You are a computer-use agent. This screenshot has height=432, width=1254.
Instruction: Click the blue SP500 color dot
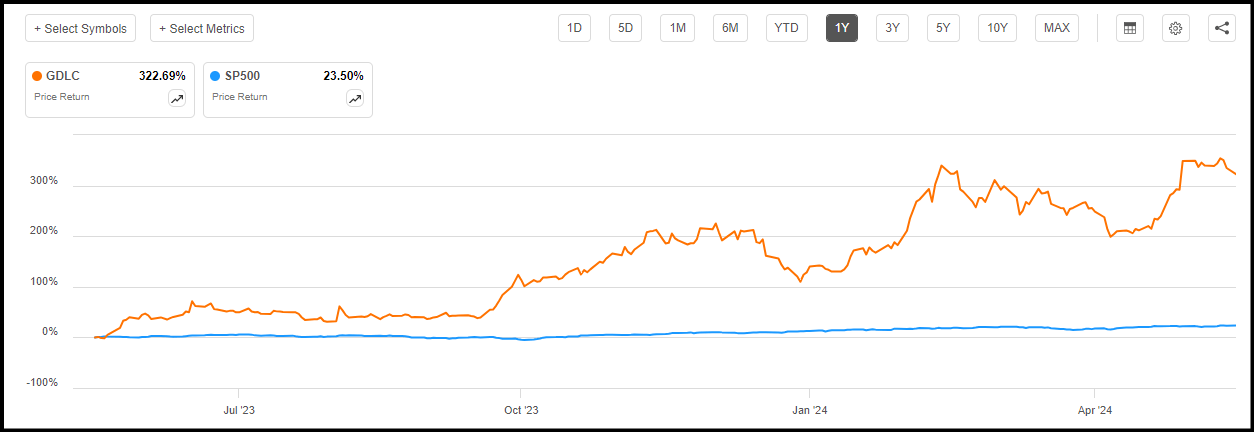[215, 75]
